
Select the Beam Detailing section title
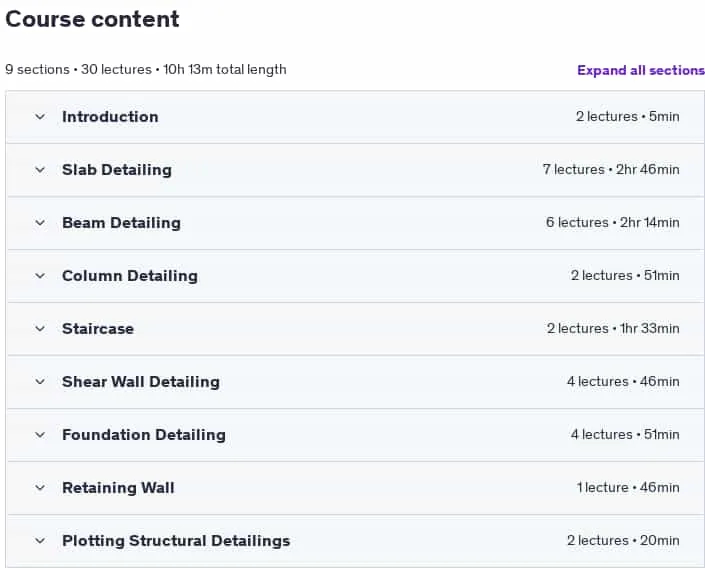pyautogui.click(x=121, y=223)
